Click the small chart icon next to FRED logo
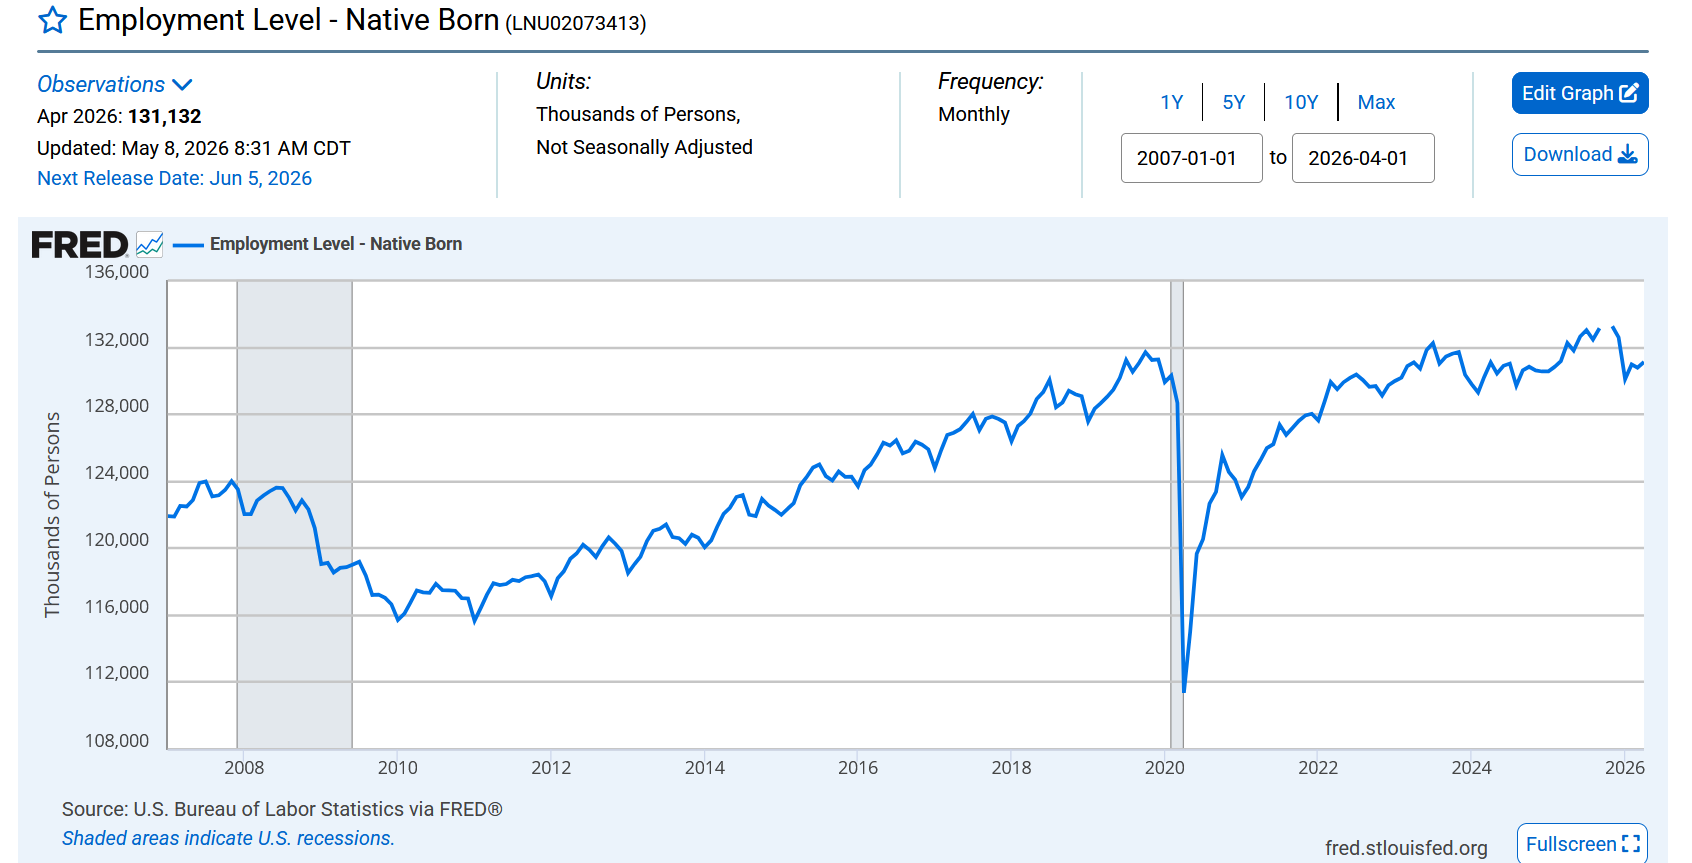Image resolution: width=1692 pixels, height=863 pixels. pos(150,244)
